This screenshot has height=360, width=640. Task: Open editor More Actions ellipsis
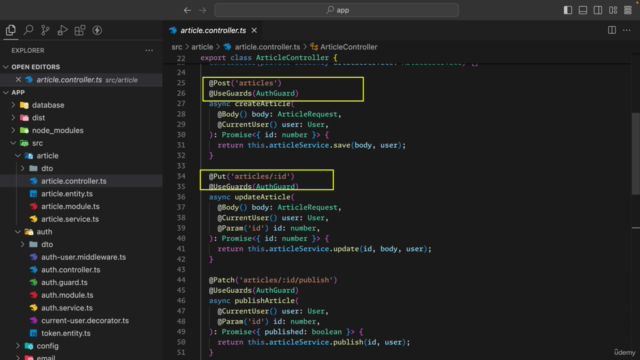627,30
